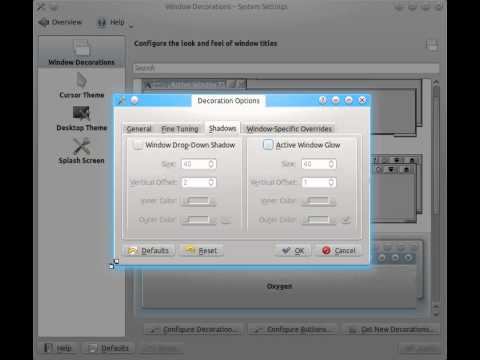This screenshot has height=360, width=480.
Task: Click the drop-down shadow Size spinbox
Action: [x=199, y=164]
